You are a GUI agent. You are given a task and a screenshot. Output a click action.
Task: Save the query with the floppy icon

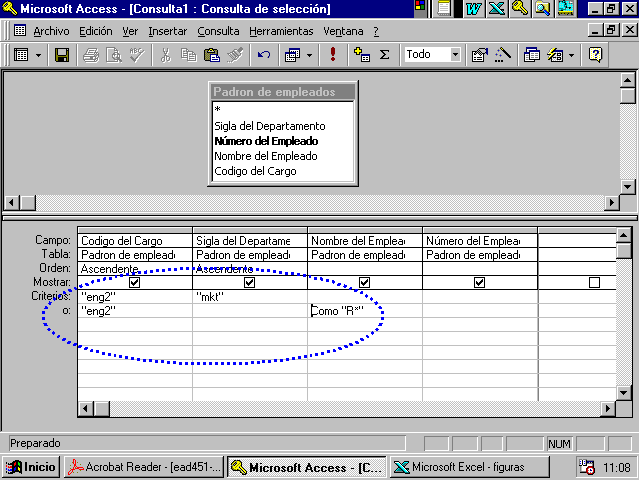tap(62, 55)
